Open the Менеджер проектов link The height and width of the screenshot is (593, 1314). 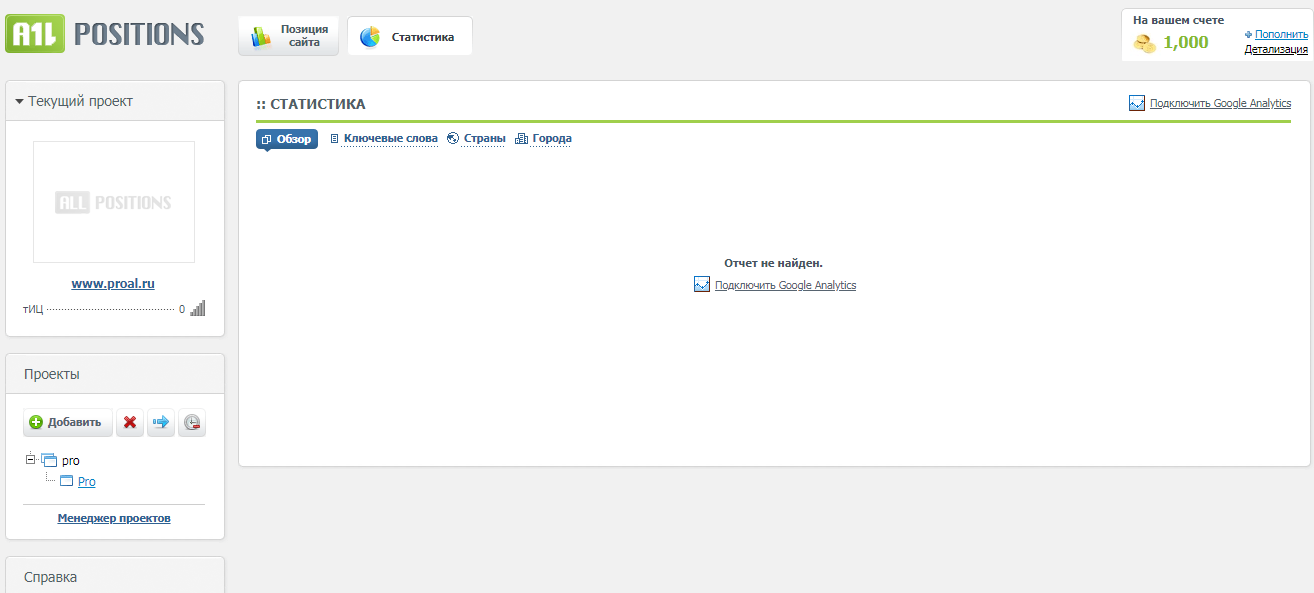(114, 518)
